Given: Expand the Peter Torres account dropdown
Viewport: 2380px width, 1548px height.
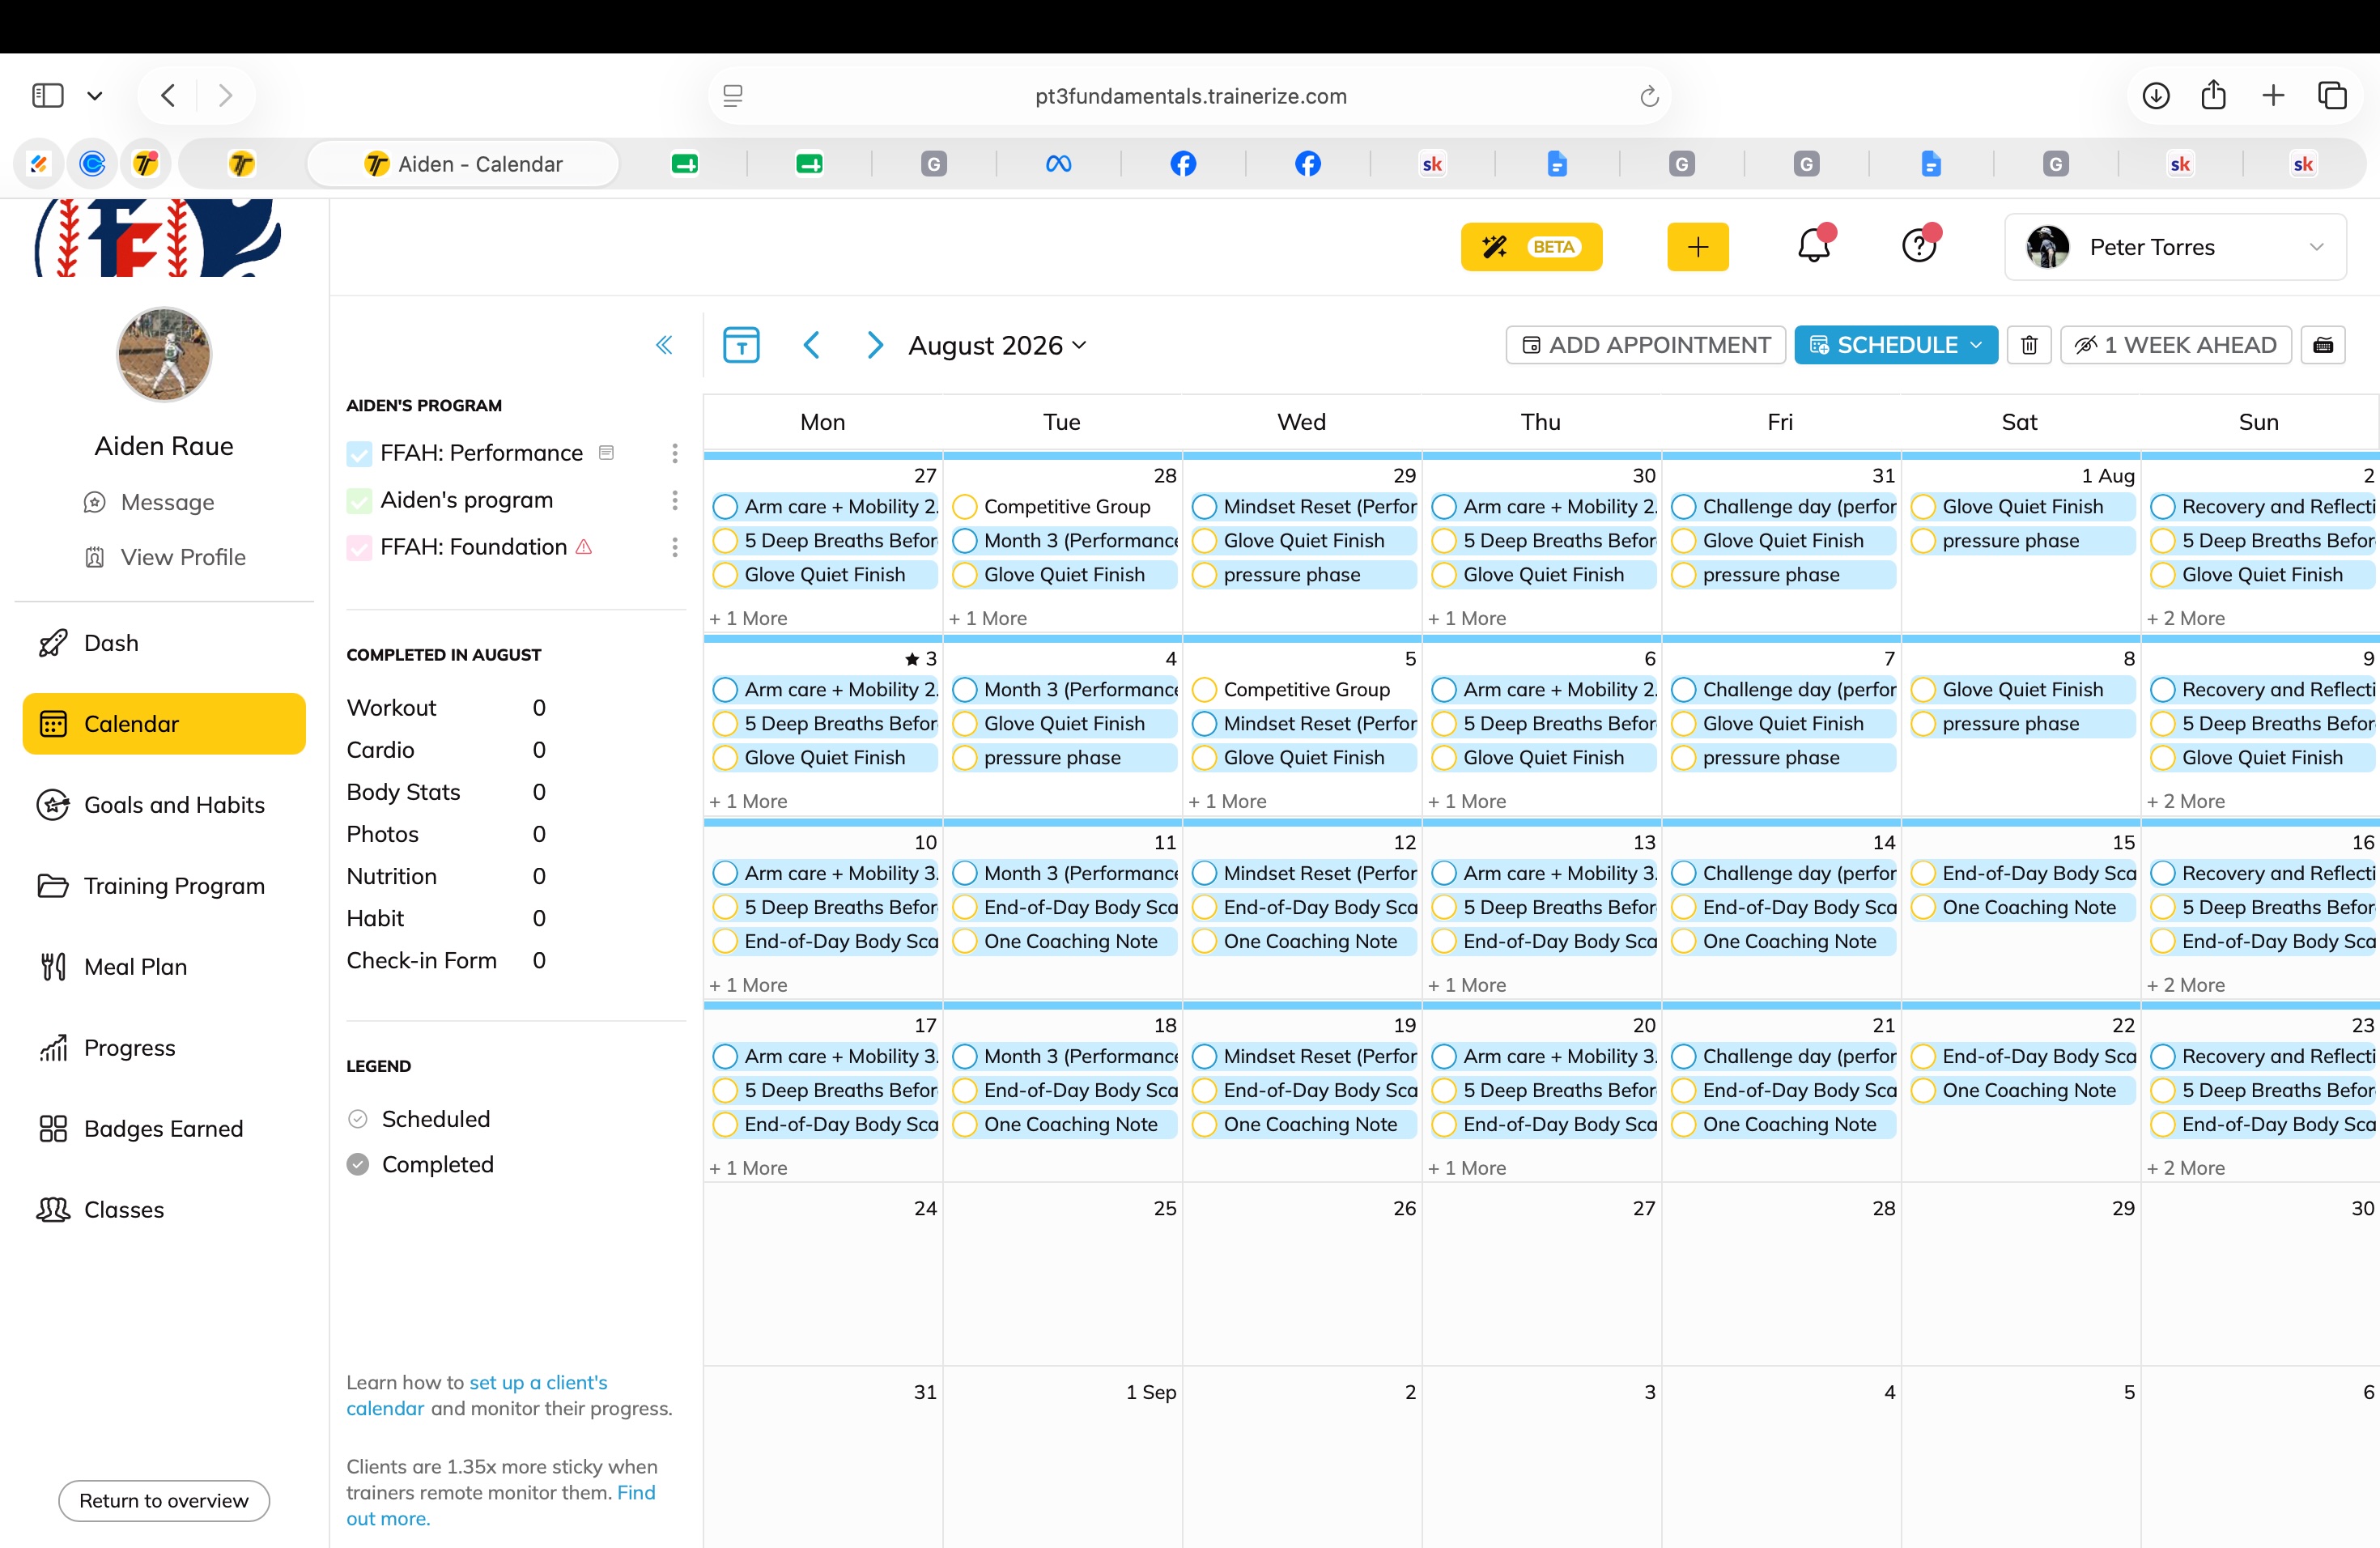Looking at the screenshot, I should [2175, 247].
